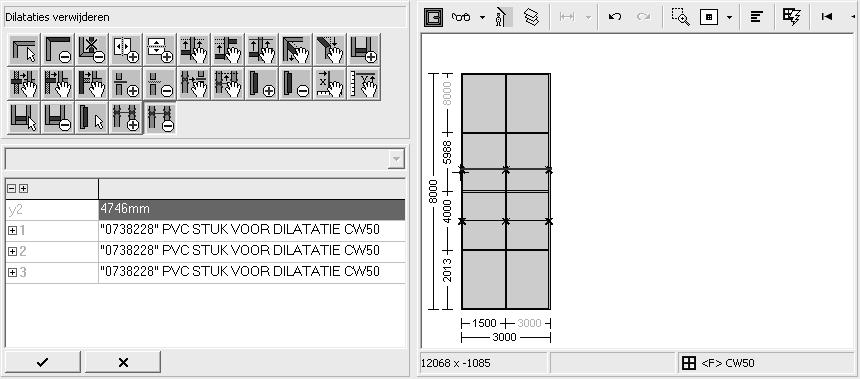
Task: Click the align lines icon in toolbar
Action: pos(757,17)
